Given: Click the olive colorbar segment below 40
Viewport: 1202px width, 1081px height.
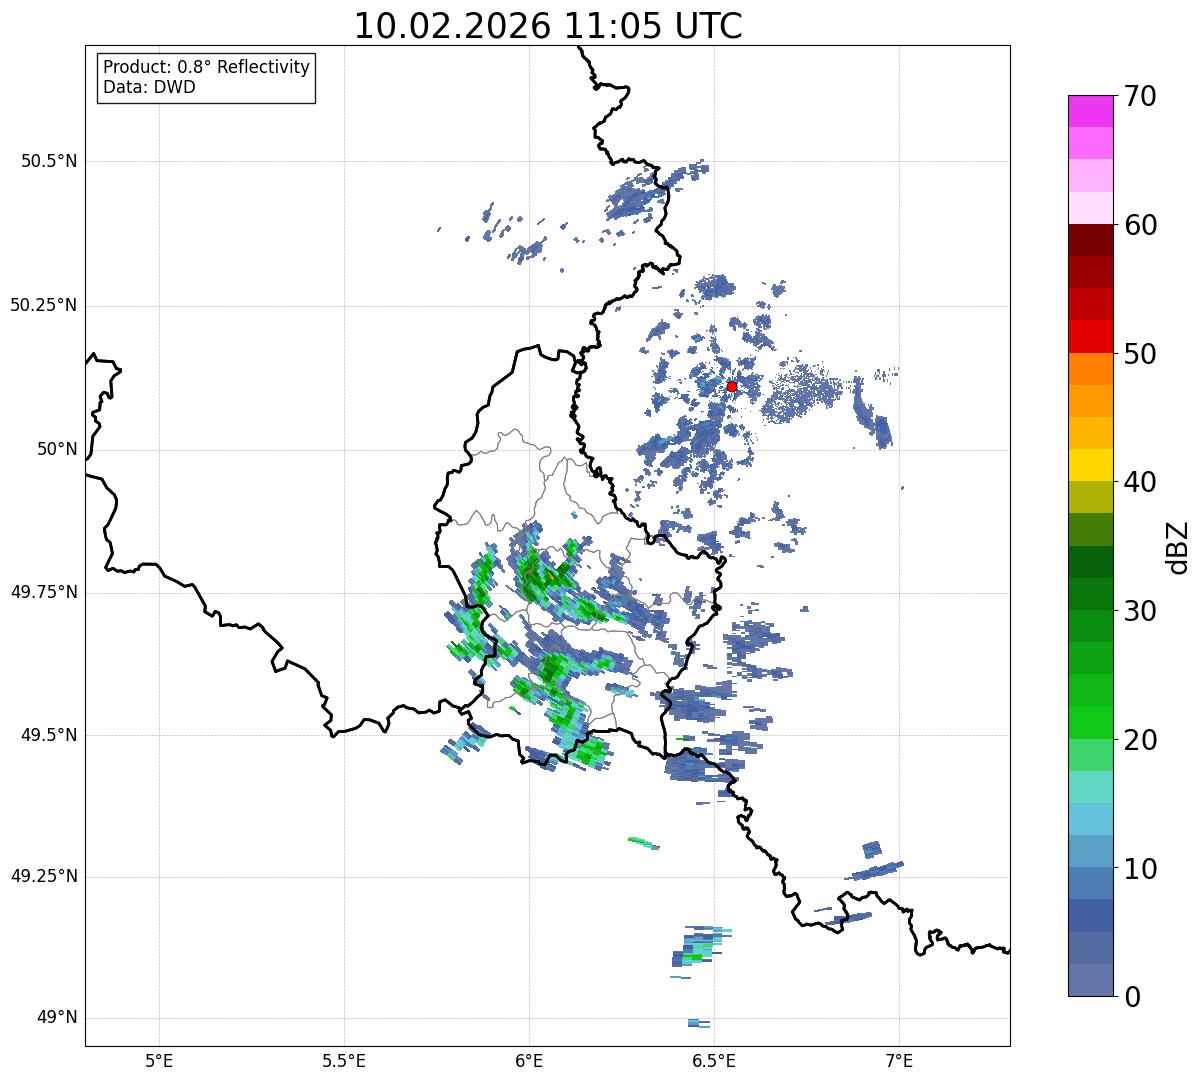Looking at the screenshot, I should coord(1090,497).
